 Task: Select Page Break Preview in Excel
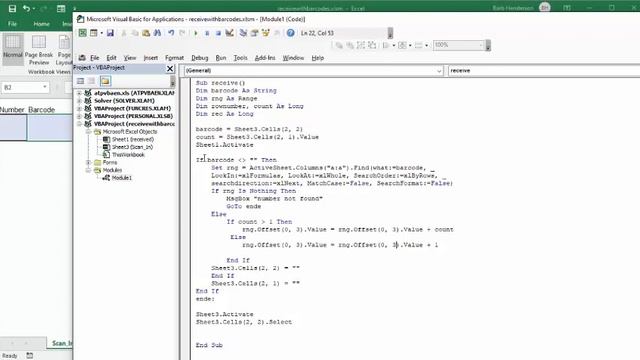[39, 49]
